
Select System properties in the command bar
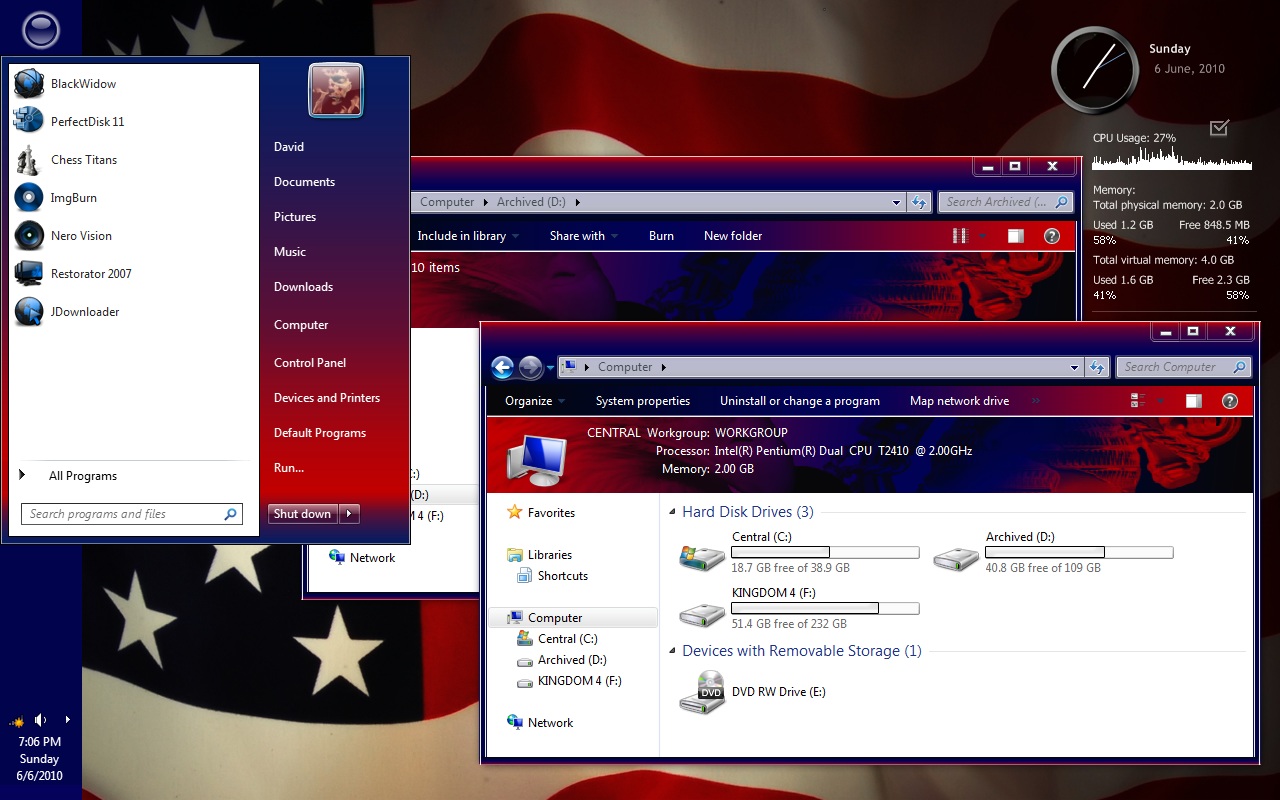[x=642, y=400]
